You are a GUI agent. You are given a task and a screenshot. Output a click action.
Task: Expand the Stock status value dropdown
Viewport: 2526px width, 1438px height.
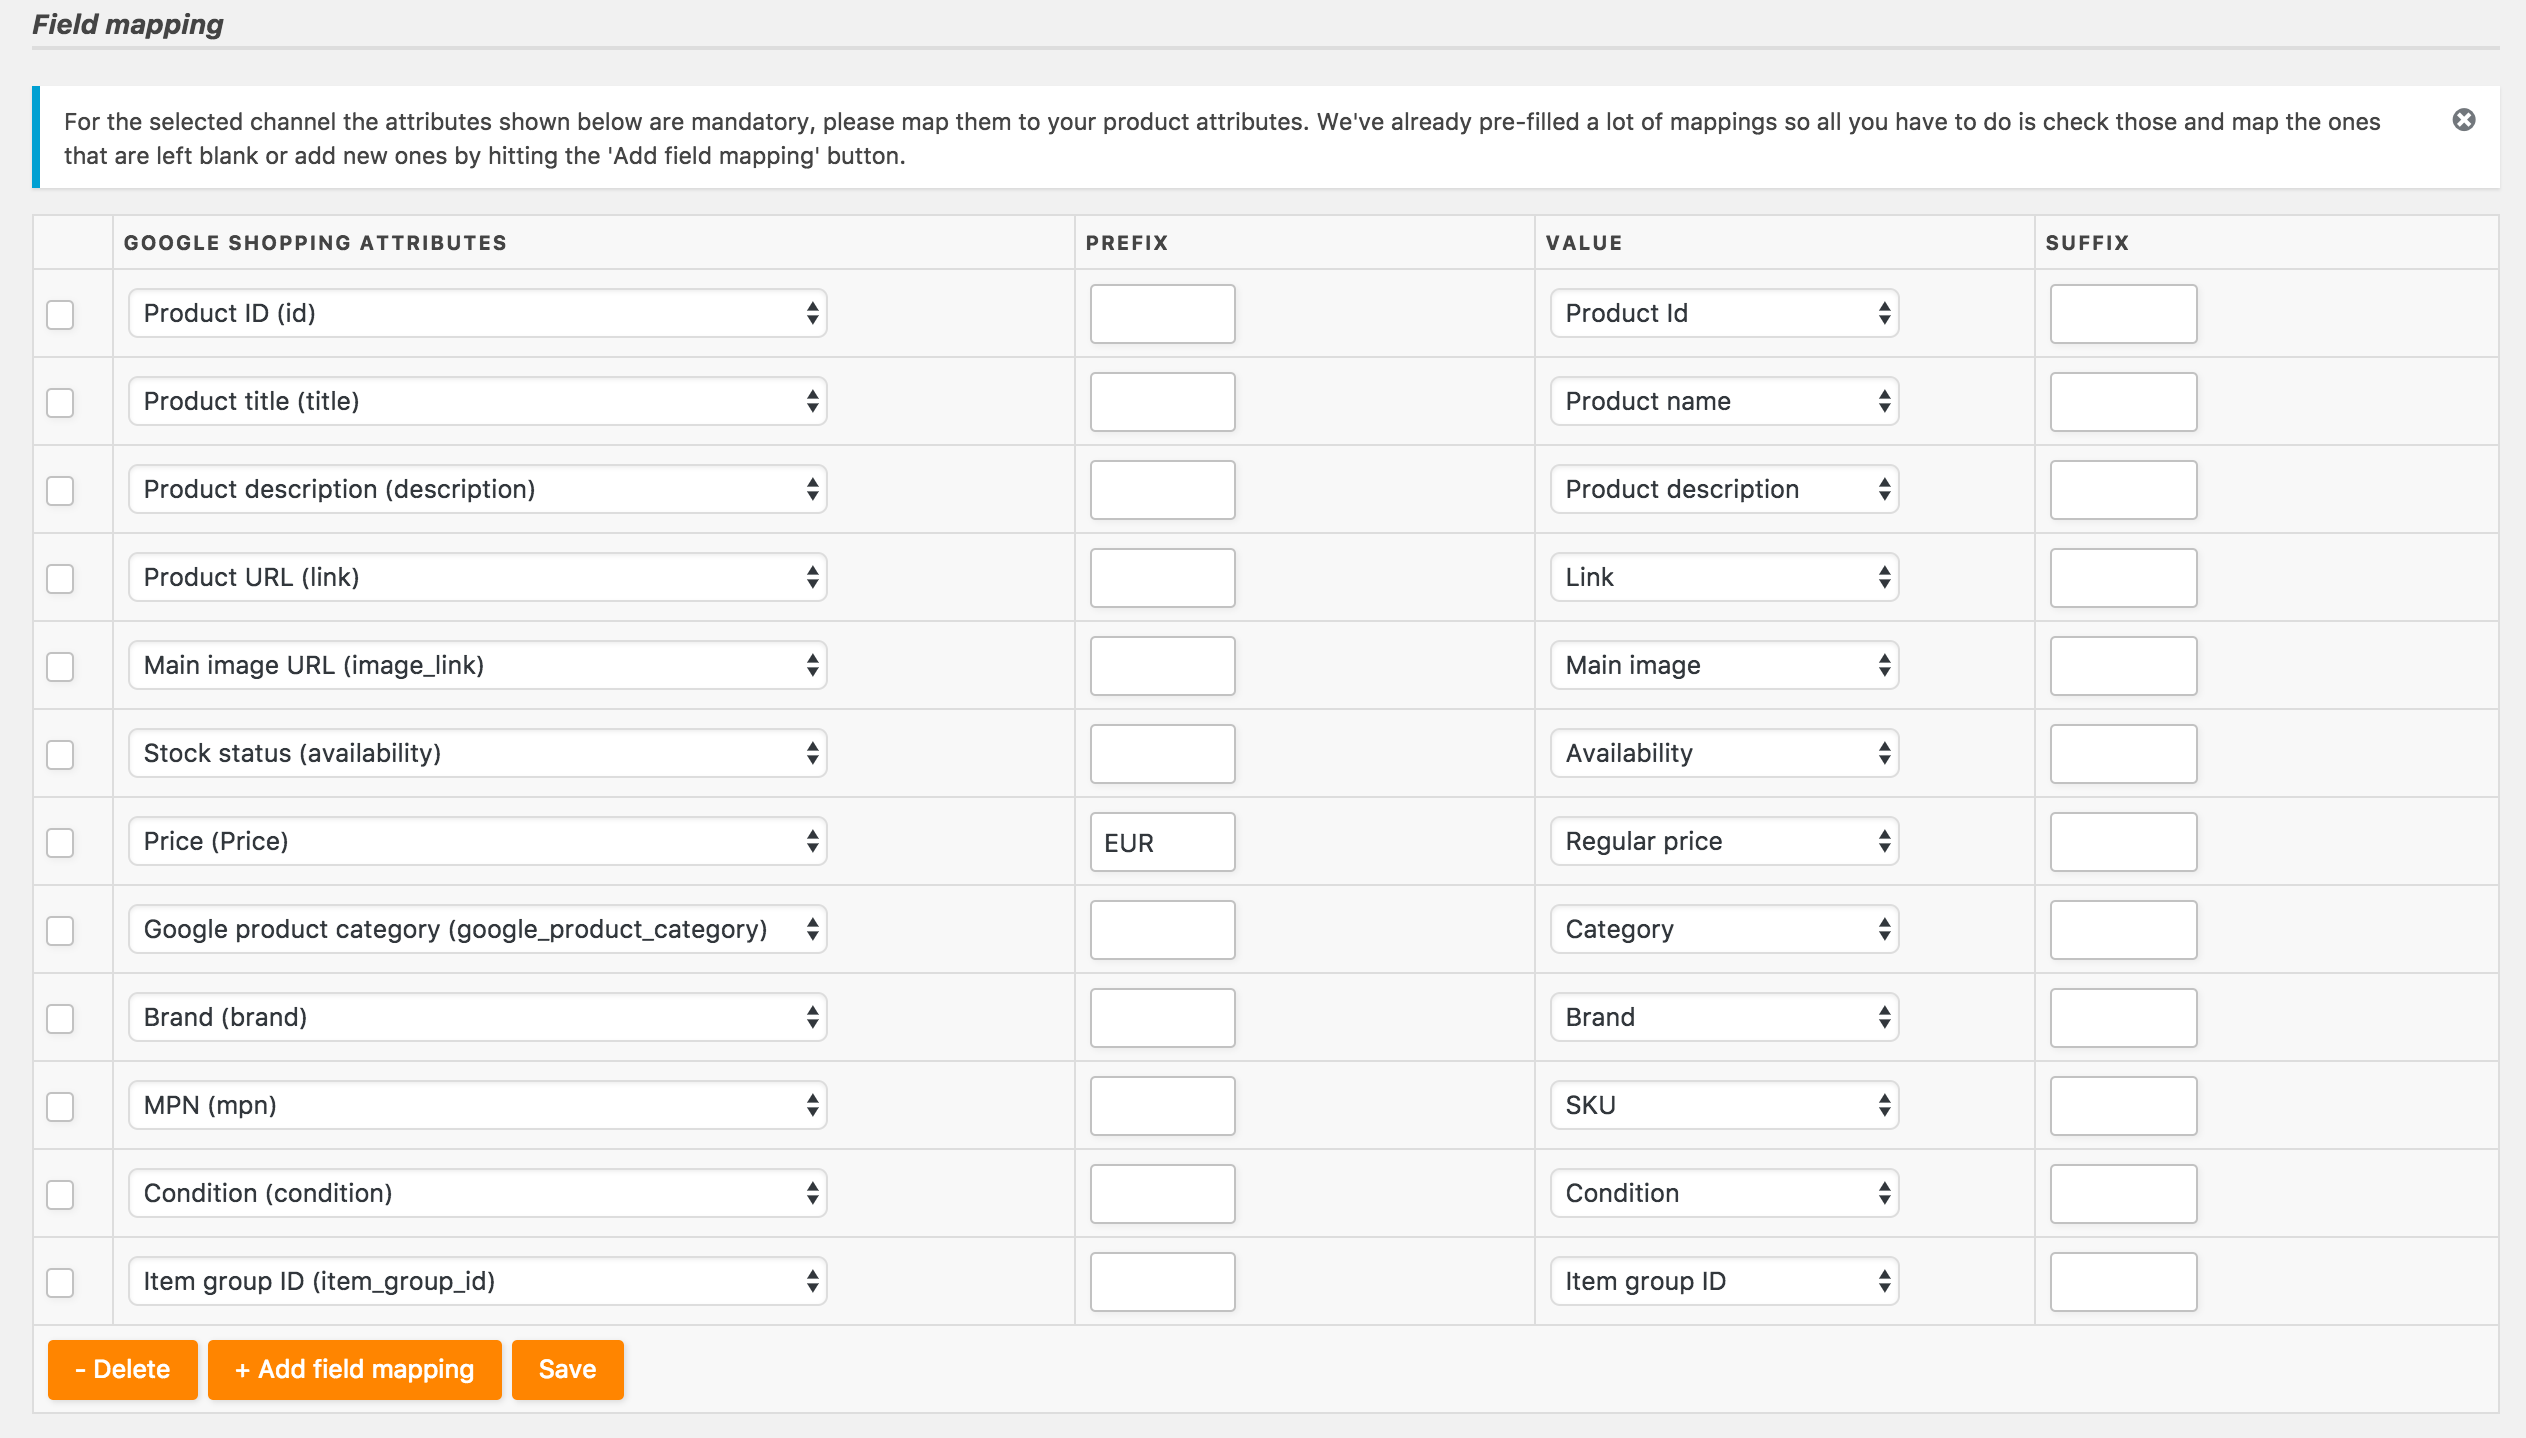[1721, 753]
